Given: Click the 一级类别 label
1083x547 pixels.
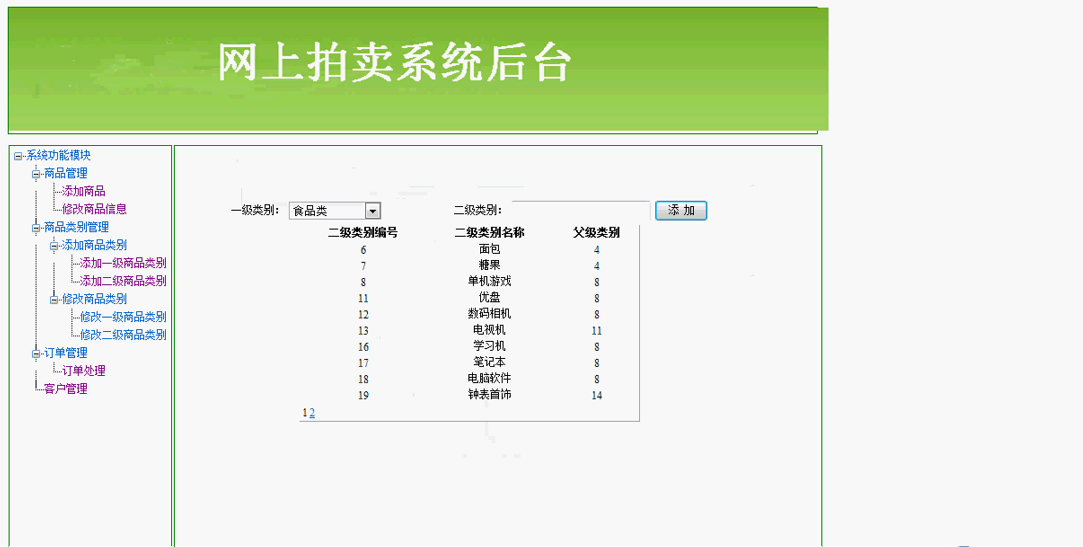Looking at the screenshot, I should pyautogui.click(x=255, y=211).
